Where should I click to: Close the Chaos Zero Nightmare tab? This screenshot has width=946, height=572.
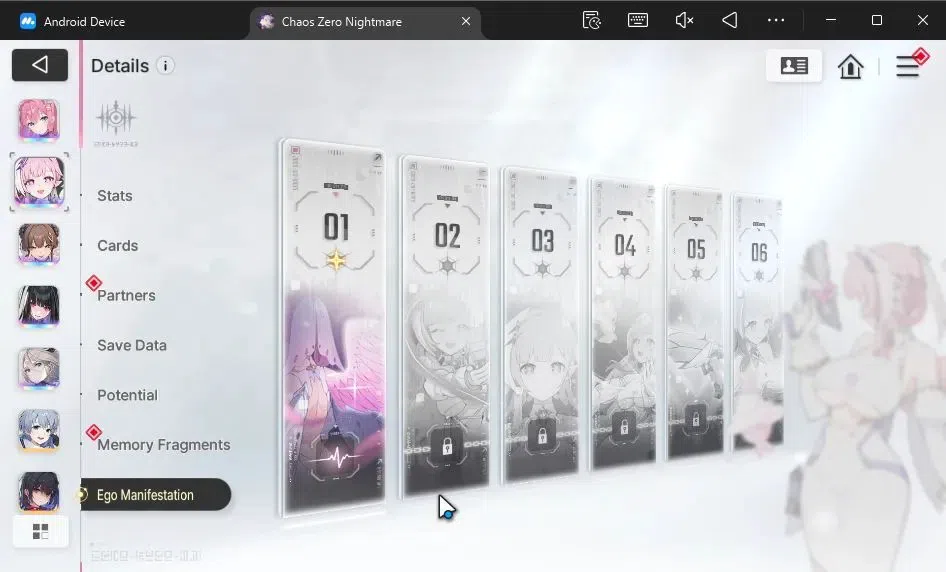pyautogui.click(x=466, y=21)
